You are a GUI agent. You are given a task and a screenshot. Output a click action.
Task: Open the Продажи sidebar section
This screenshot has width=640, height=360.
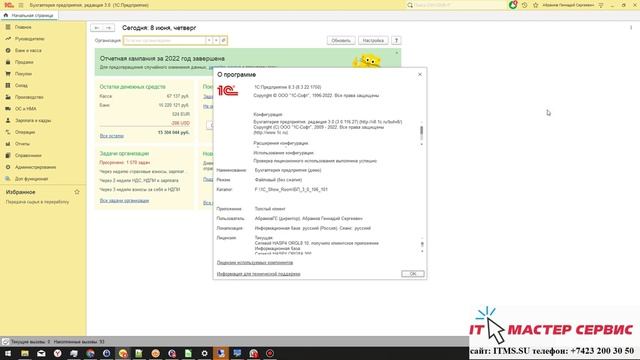click(24, 62)
